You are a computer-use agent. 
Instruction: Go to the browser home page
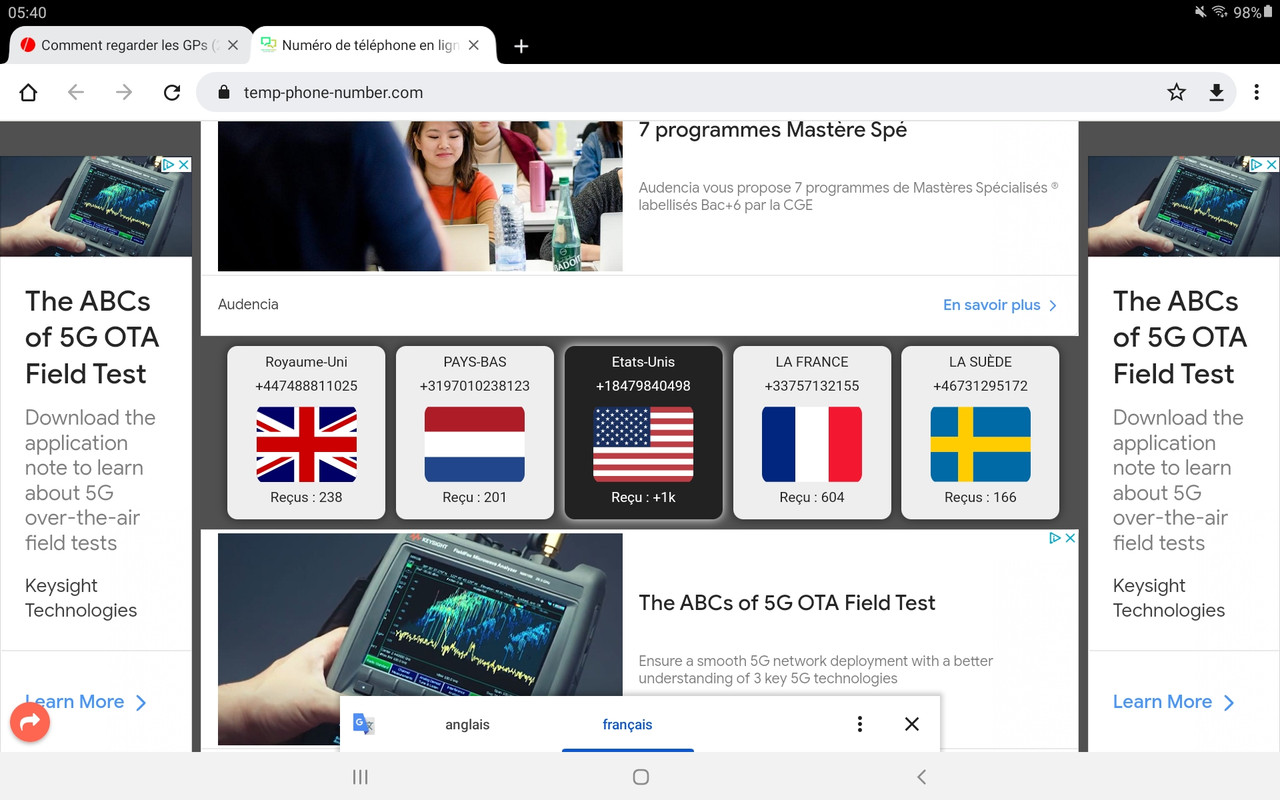click(28, 92)
